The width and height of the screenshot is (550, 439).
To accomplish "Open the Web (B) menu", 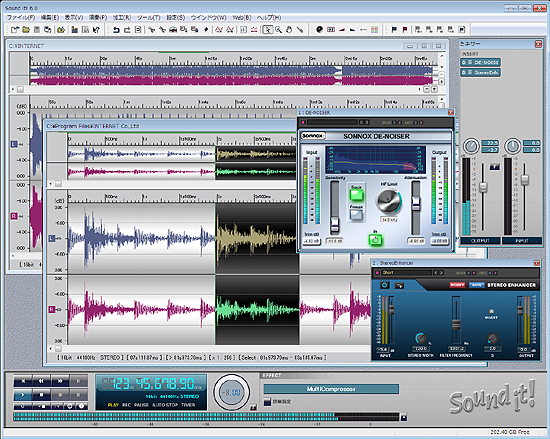I will pos(242,18).
